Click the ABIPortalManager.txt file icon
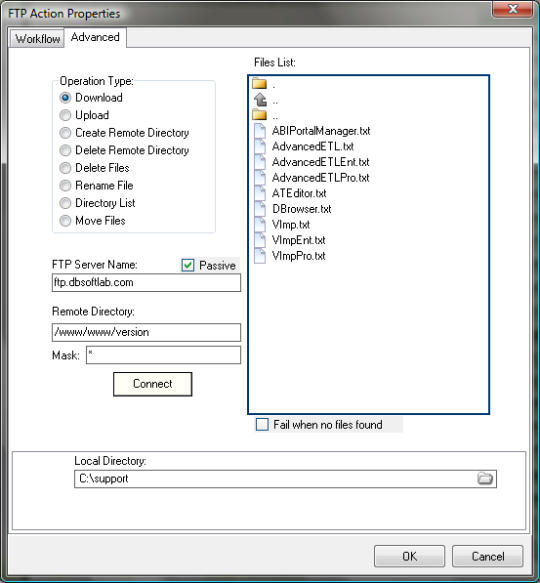This screenshot has width=540, height=583. tap(260, 131)
